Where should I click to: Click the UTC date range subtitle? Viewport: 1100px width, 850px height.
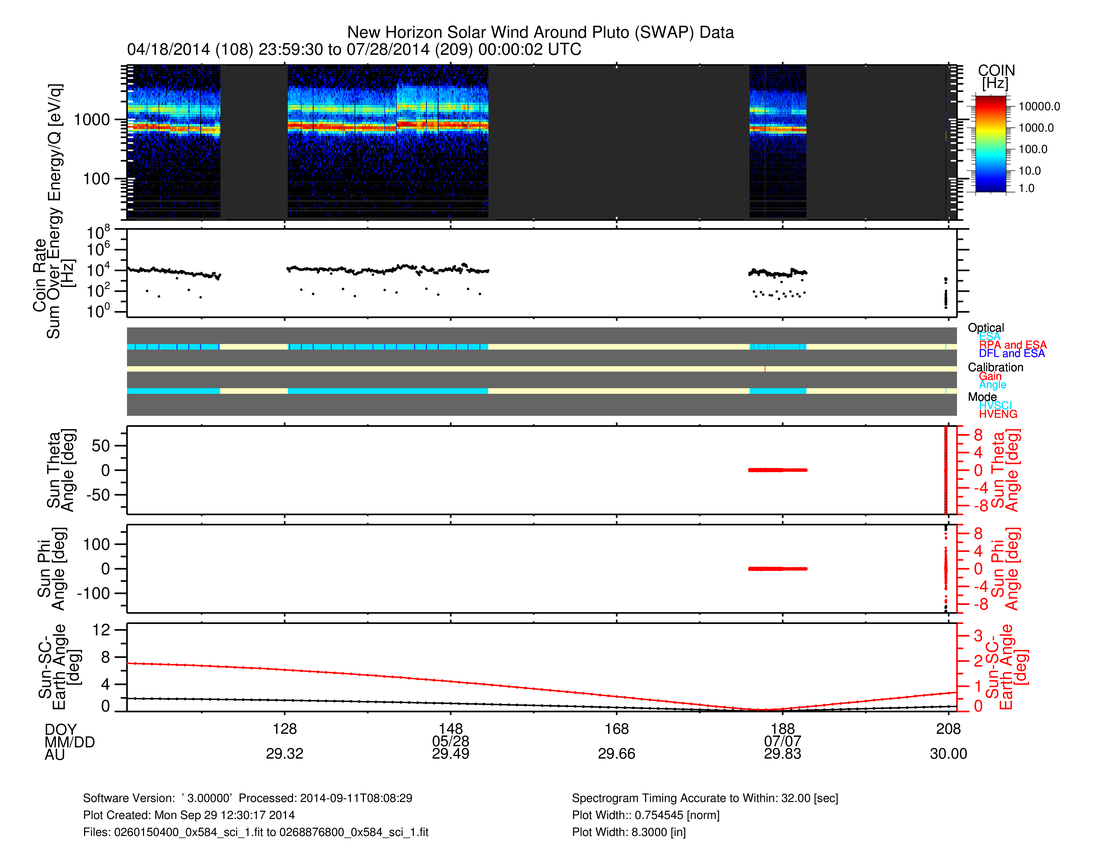354,49
